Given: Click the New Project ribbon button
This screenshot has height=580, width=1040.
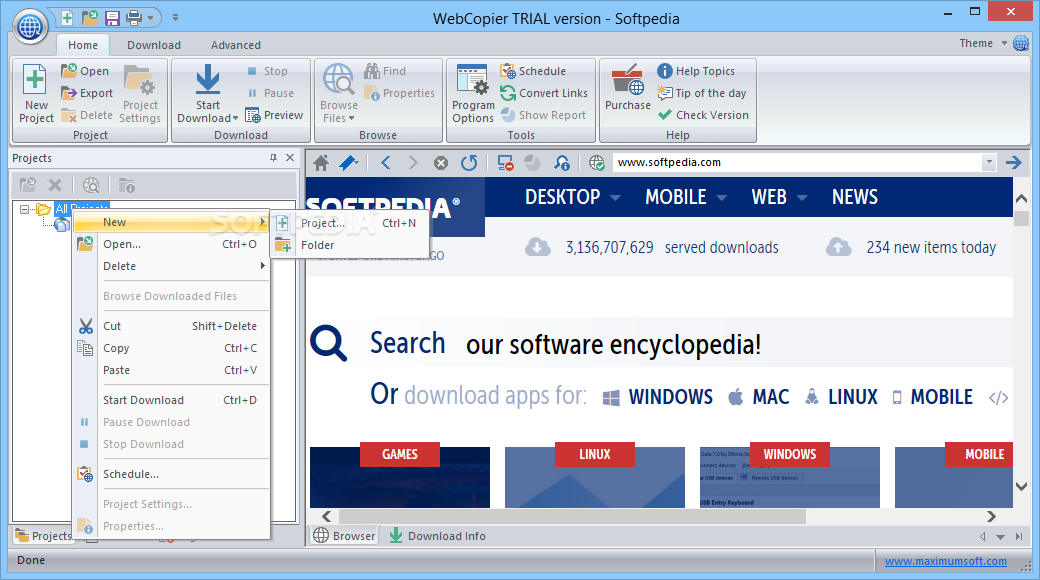Looking at the screenshot, I should pos(36,94).
